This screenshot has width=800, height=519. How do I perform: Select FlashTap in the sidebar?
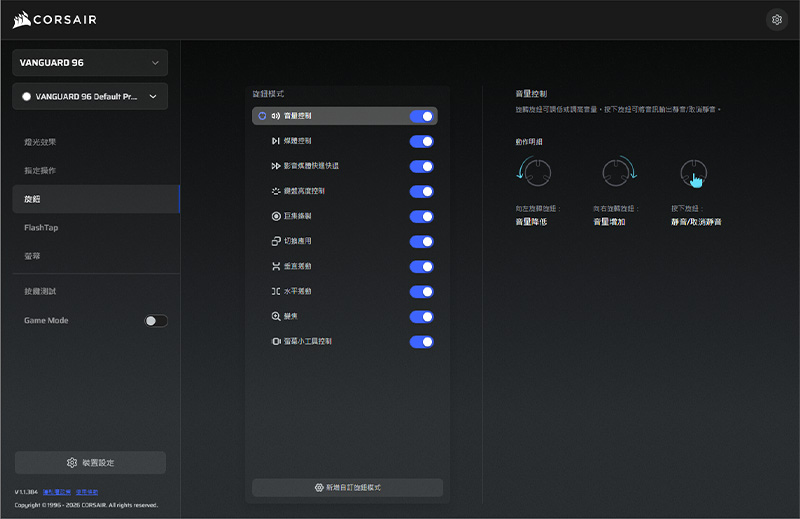pyautogui.click(x=41, y=228)
